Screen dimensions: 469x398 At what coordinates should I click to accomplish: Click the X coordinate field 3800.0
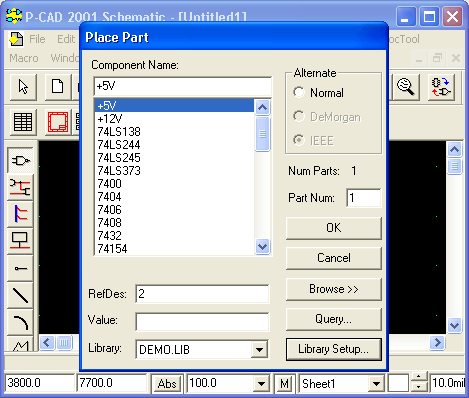(x=40, y=383)
